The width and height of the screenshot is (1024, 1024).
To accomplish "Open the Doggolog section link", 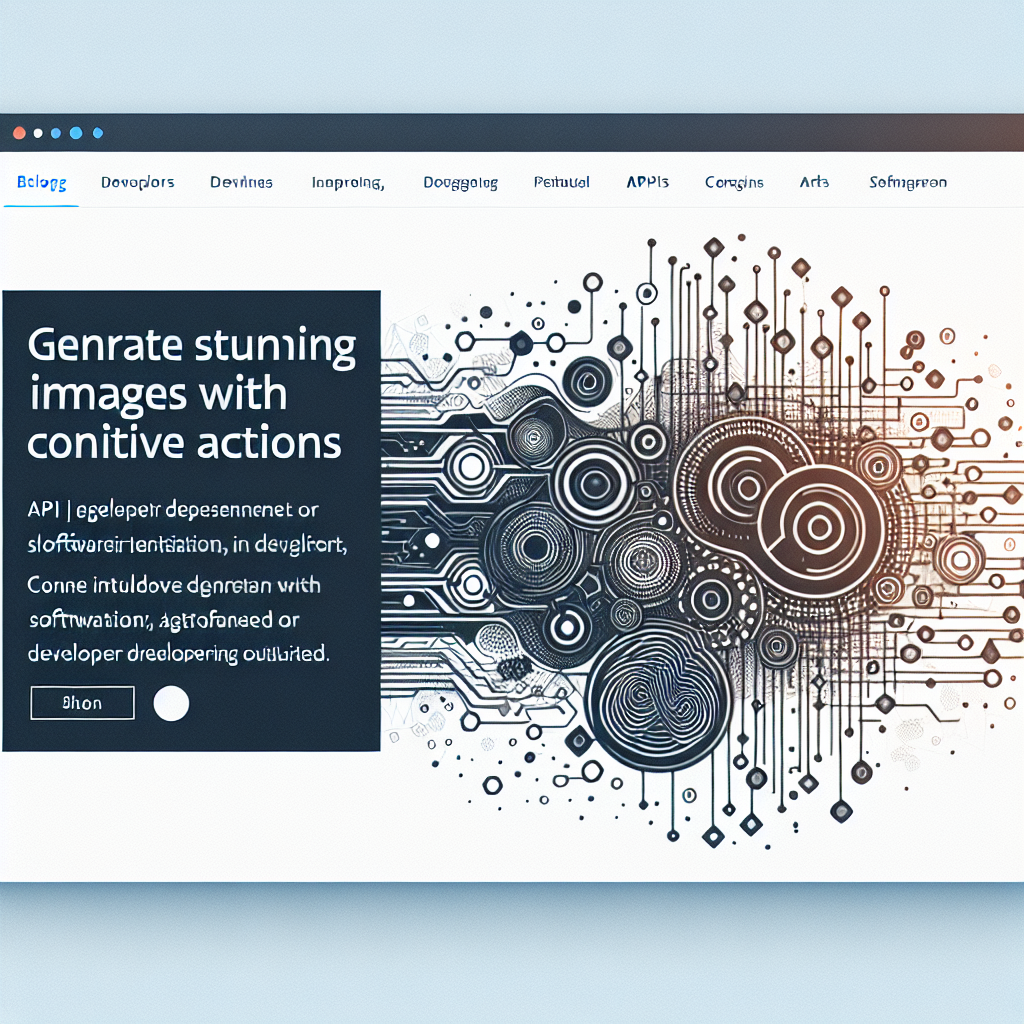I will (x=459, y=182).
